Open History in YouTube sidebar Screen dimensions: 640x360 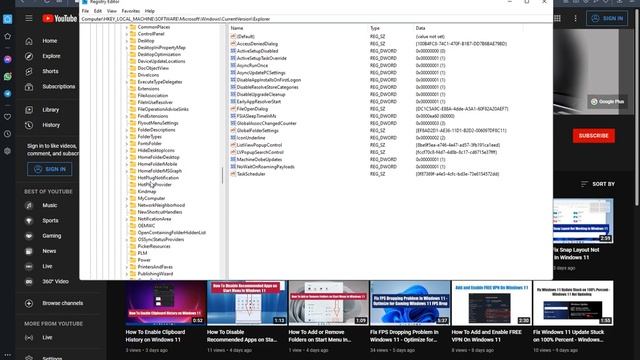[51, 125]
